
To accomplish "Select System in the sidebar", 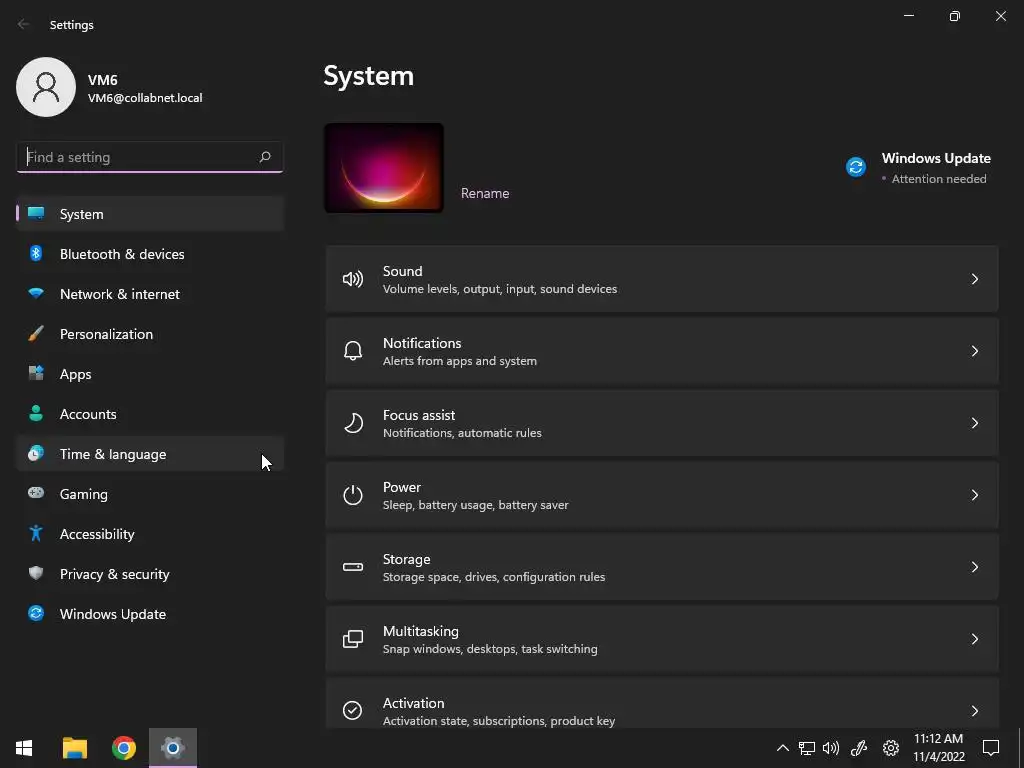I will tap(150, 214).
